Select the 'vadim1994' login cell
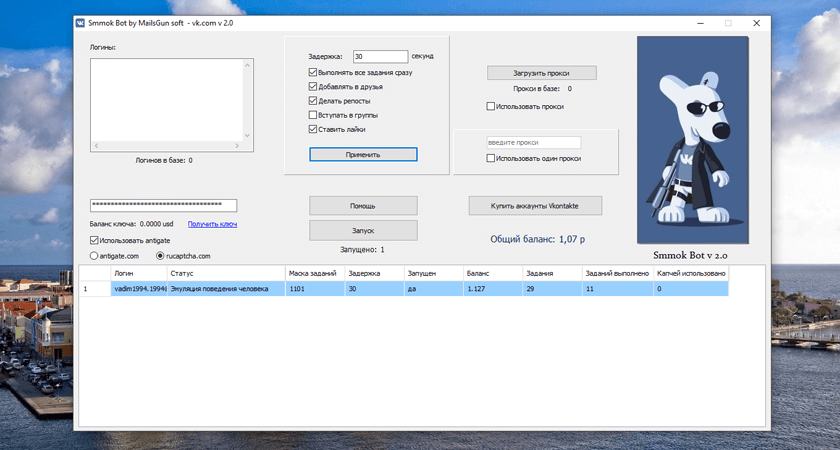Viewport: 840px width, 450px height. (139, 289)
